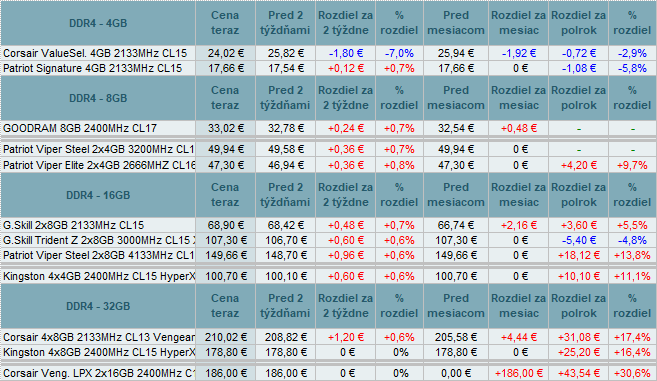Click +186,00 € monthly difference cell

pos(519,373)
